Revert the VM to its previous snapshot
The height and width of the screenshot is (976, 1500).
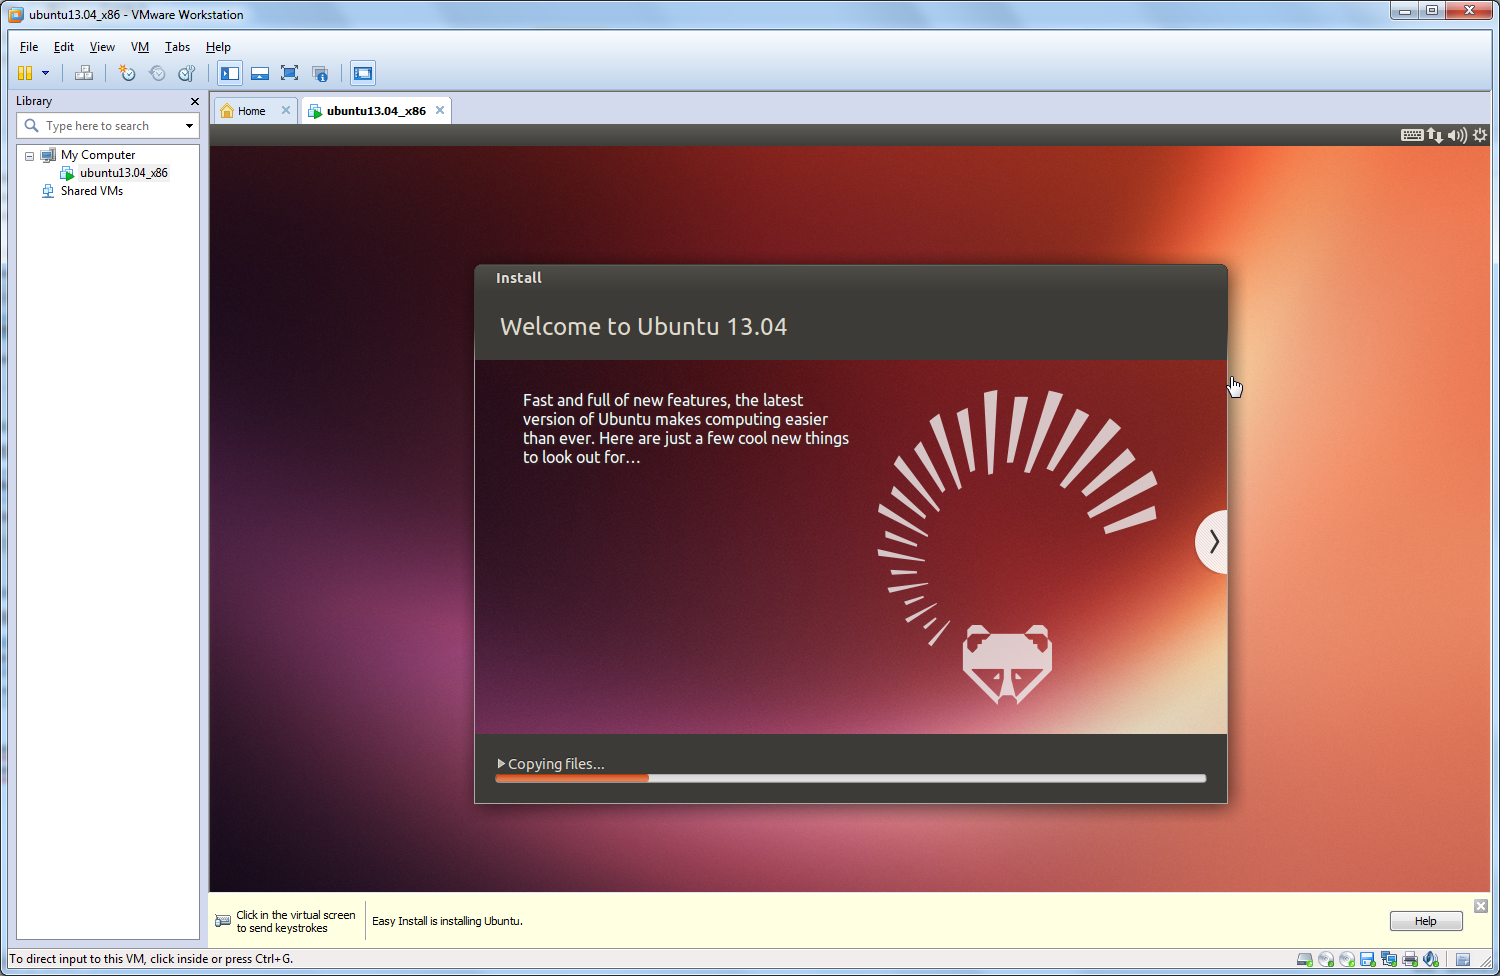coord(157,73)
